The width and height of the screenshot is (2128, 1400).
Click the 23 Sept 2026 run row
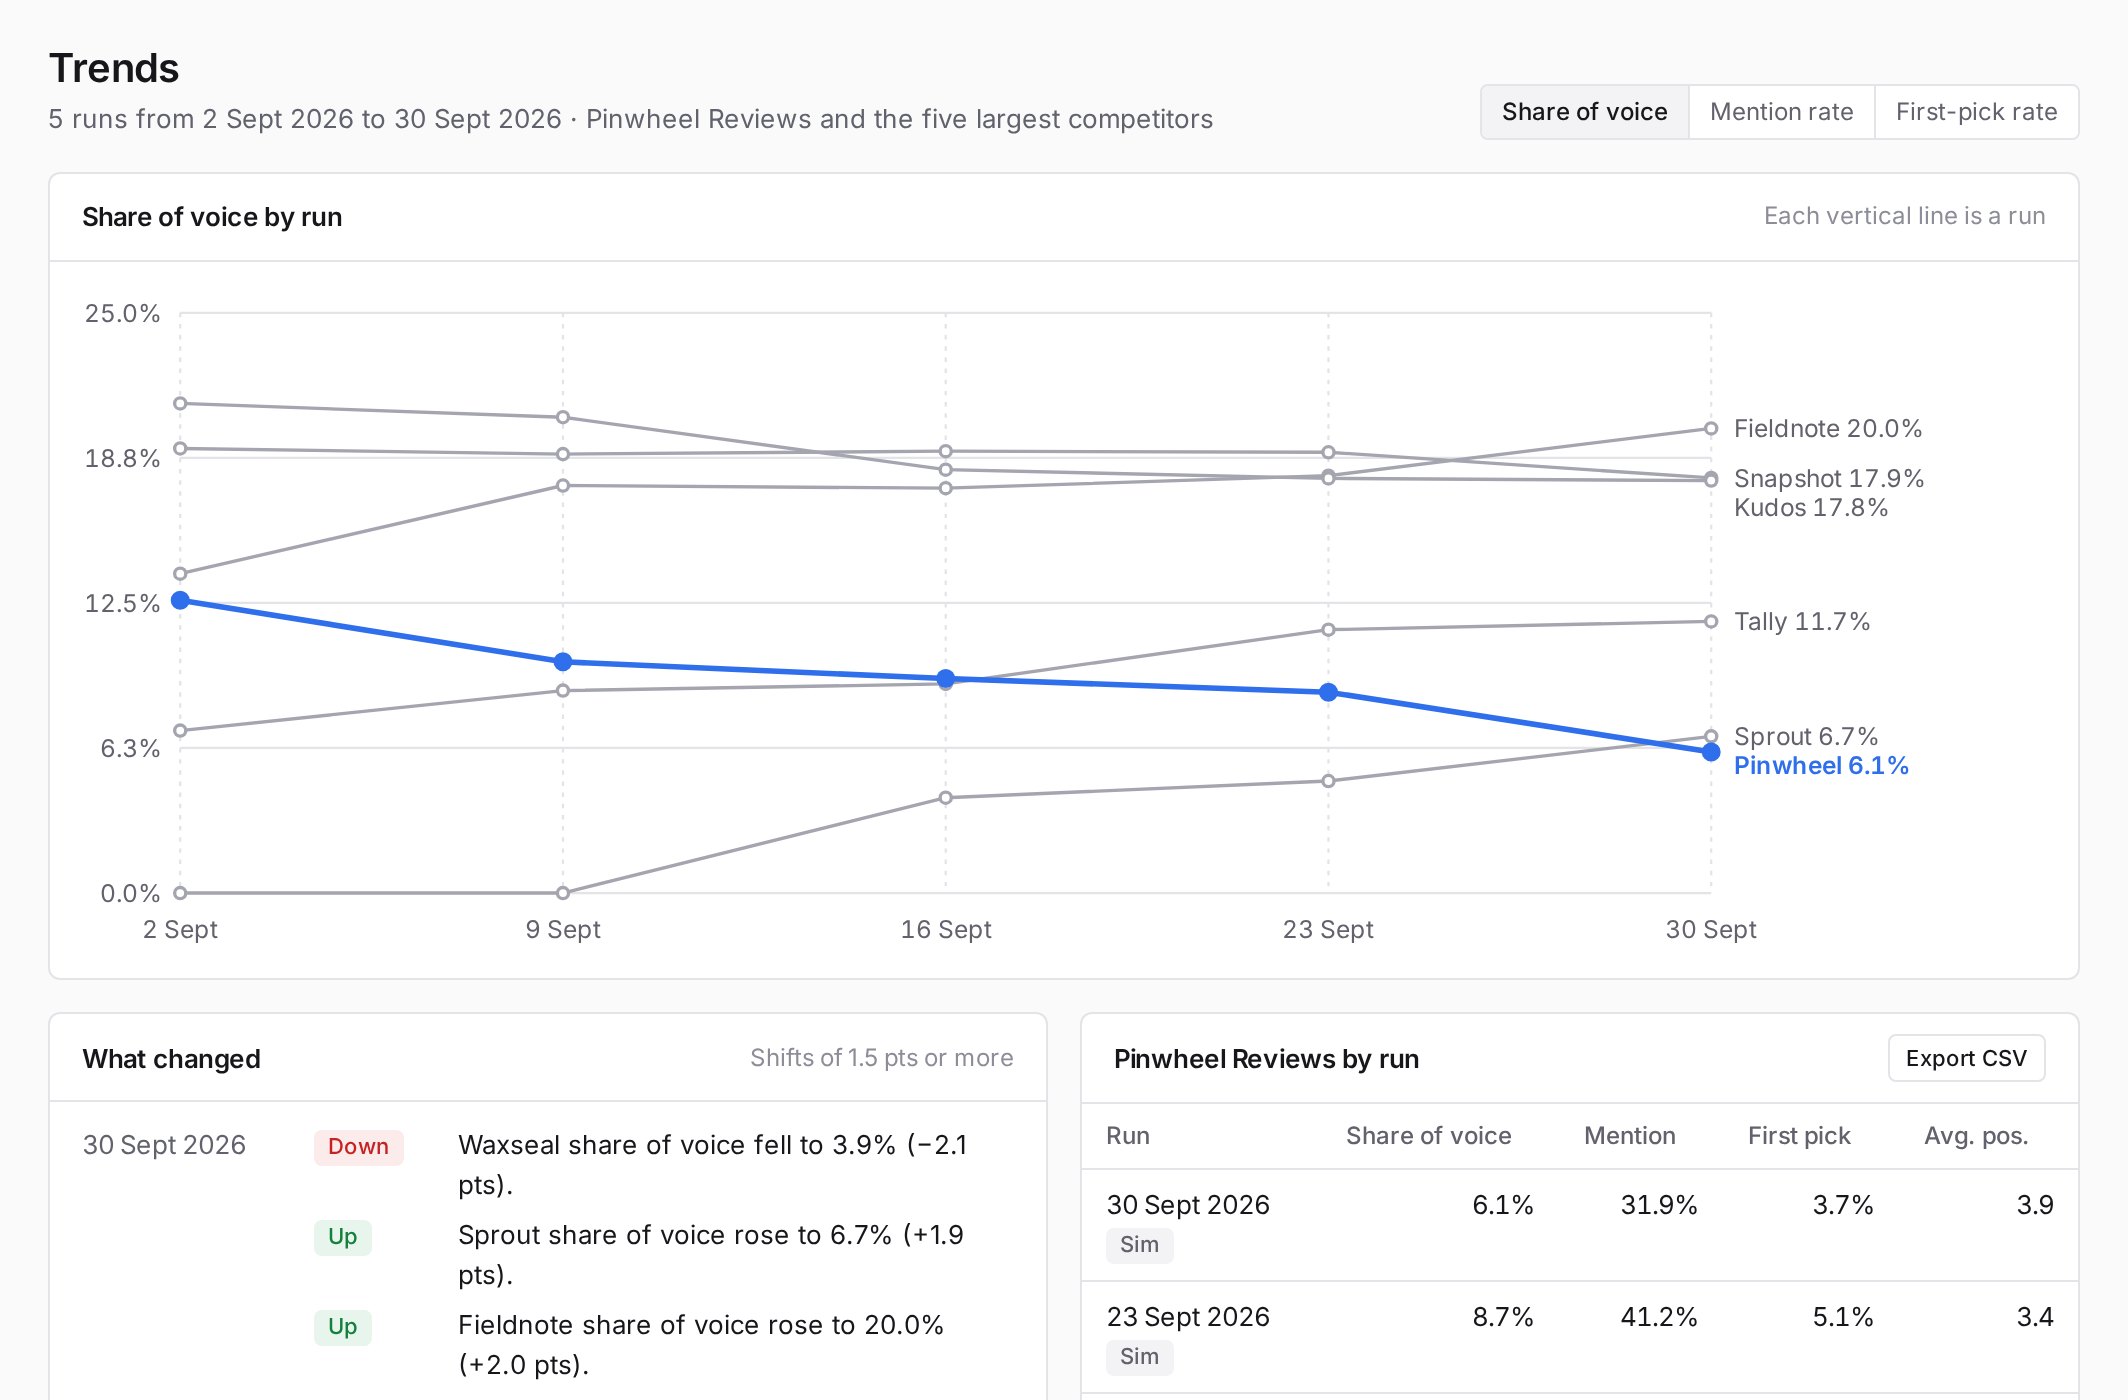click(x=1580, y=1337)
